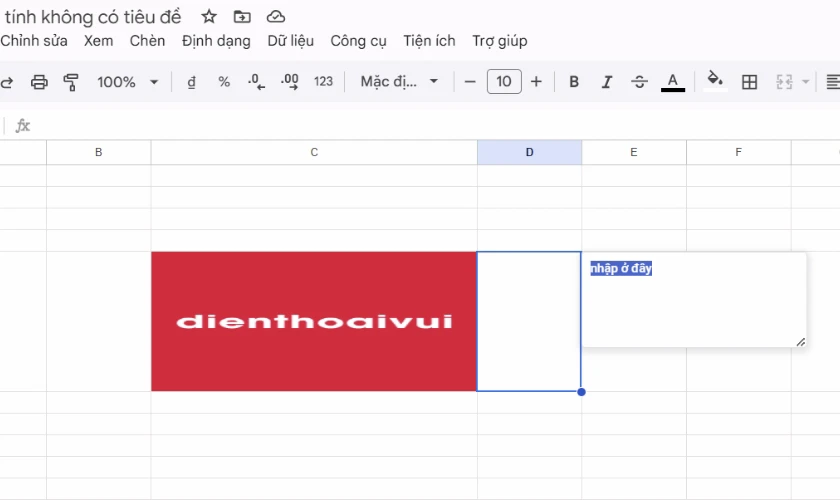840x500 pixels.
Task: Select column E header
Action: coord(634,152)
